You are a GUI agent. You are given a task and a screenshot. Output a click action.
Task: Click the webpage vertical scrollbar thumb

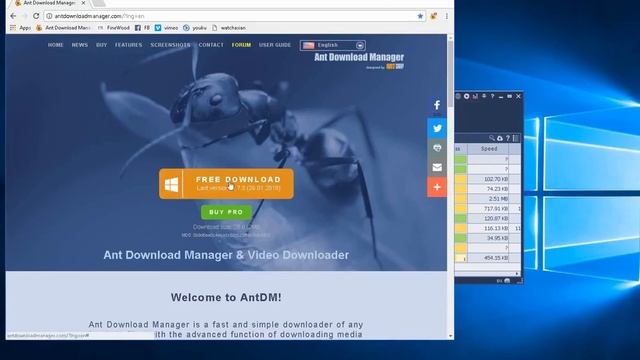tap(451, 73)
